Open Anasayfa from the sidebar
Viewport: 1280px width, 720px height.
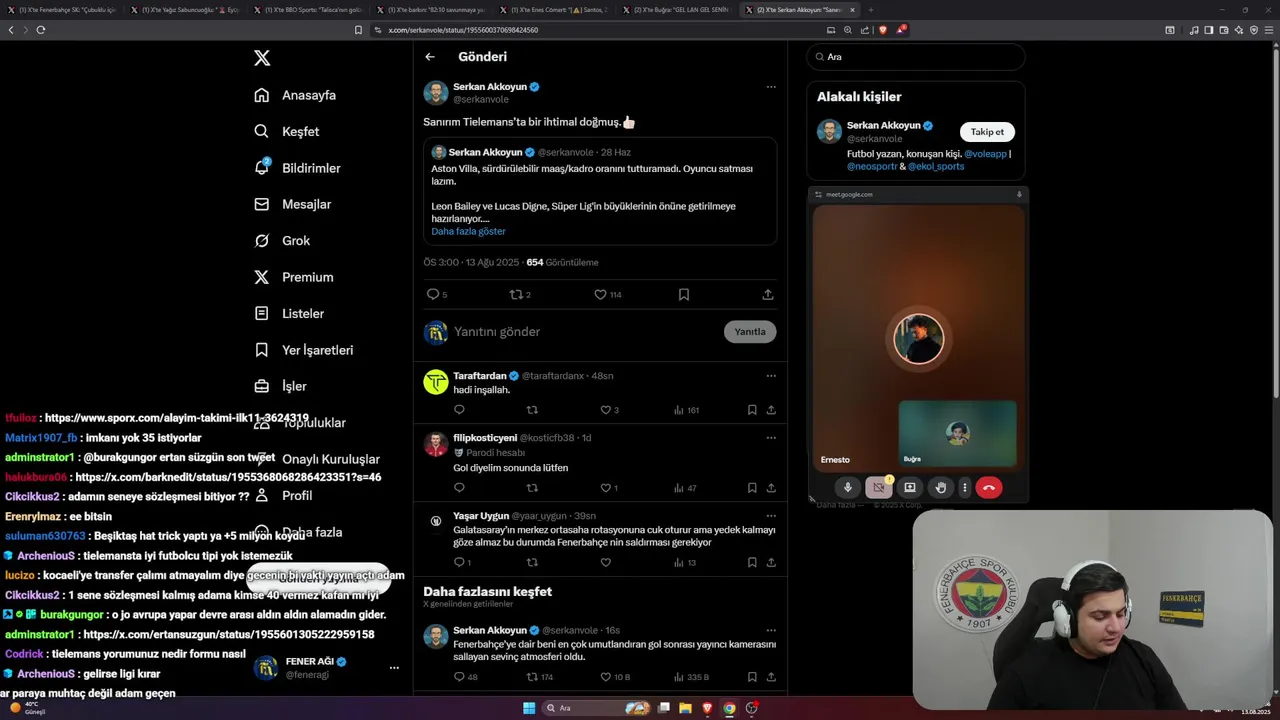(x=295, y=95)
